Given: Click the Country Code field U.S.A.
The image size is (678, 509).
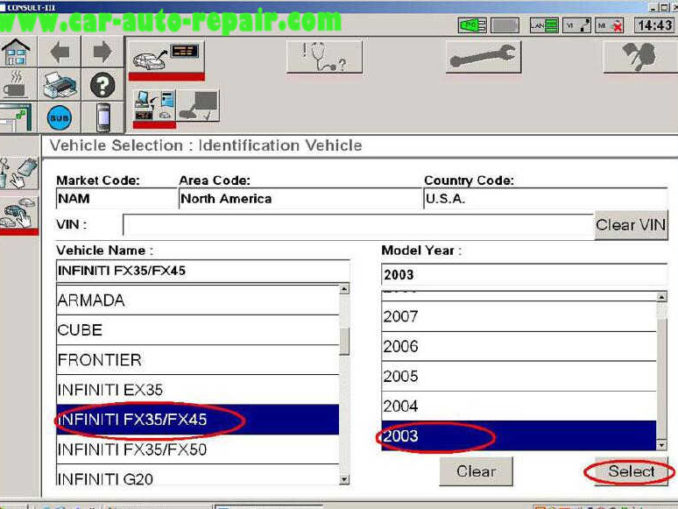Looking at the screenshot, I should click(x=546, y=198).
